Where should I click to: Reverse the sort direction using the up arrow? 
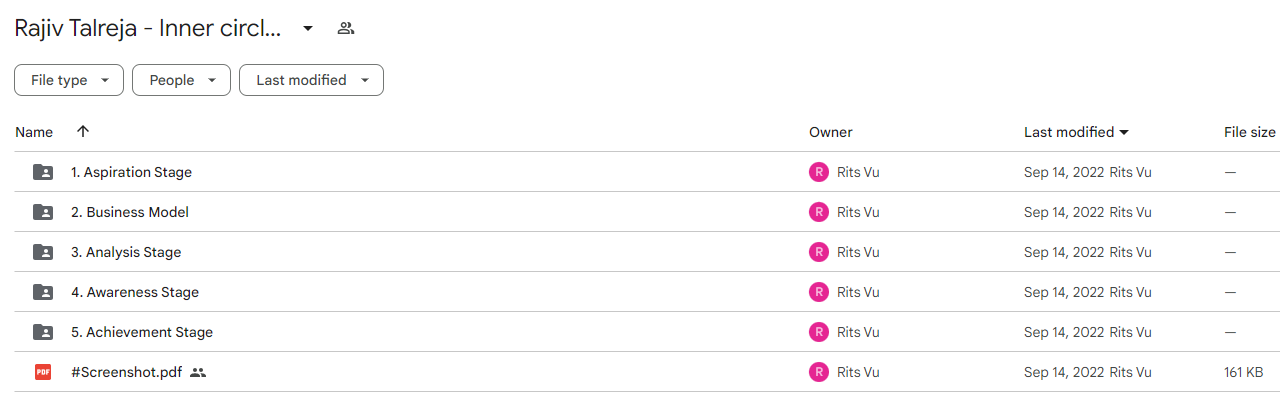(83, 131)
